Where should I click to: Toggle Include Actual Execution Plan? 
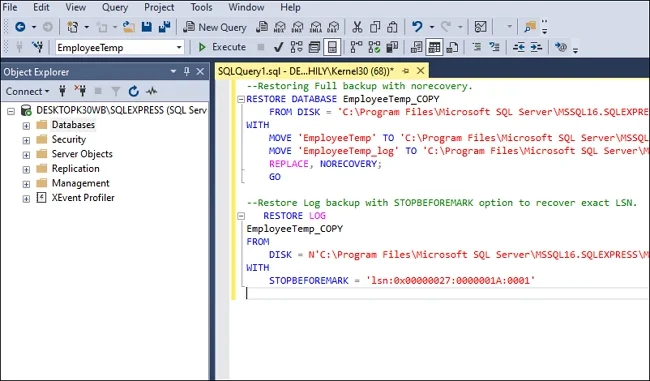356,47
